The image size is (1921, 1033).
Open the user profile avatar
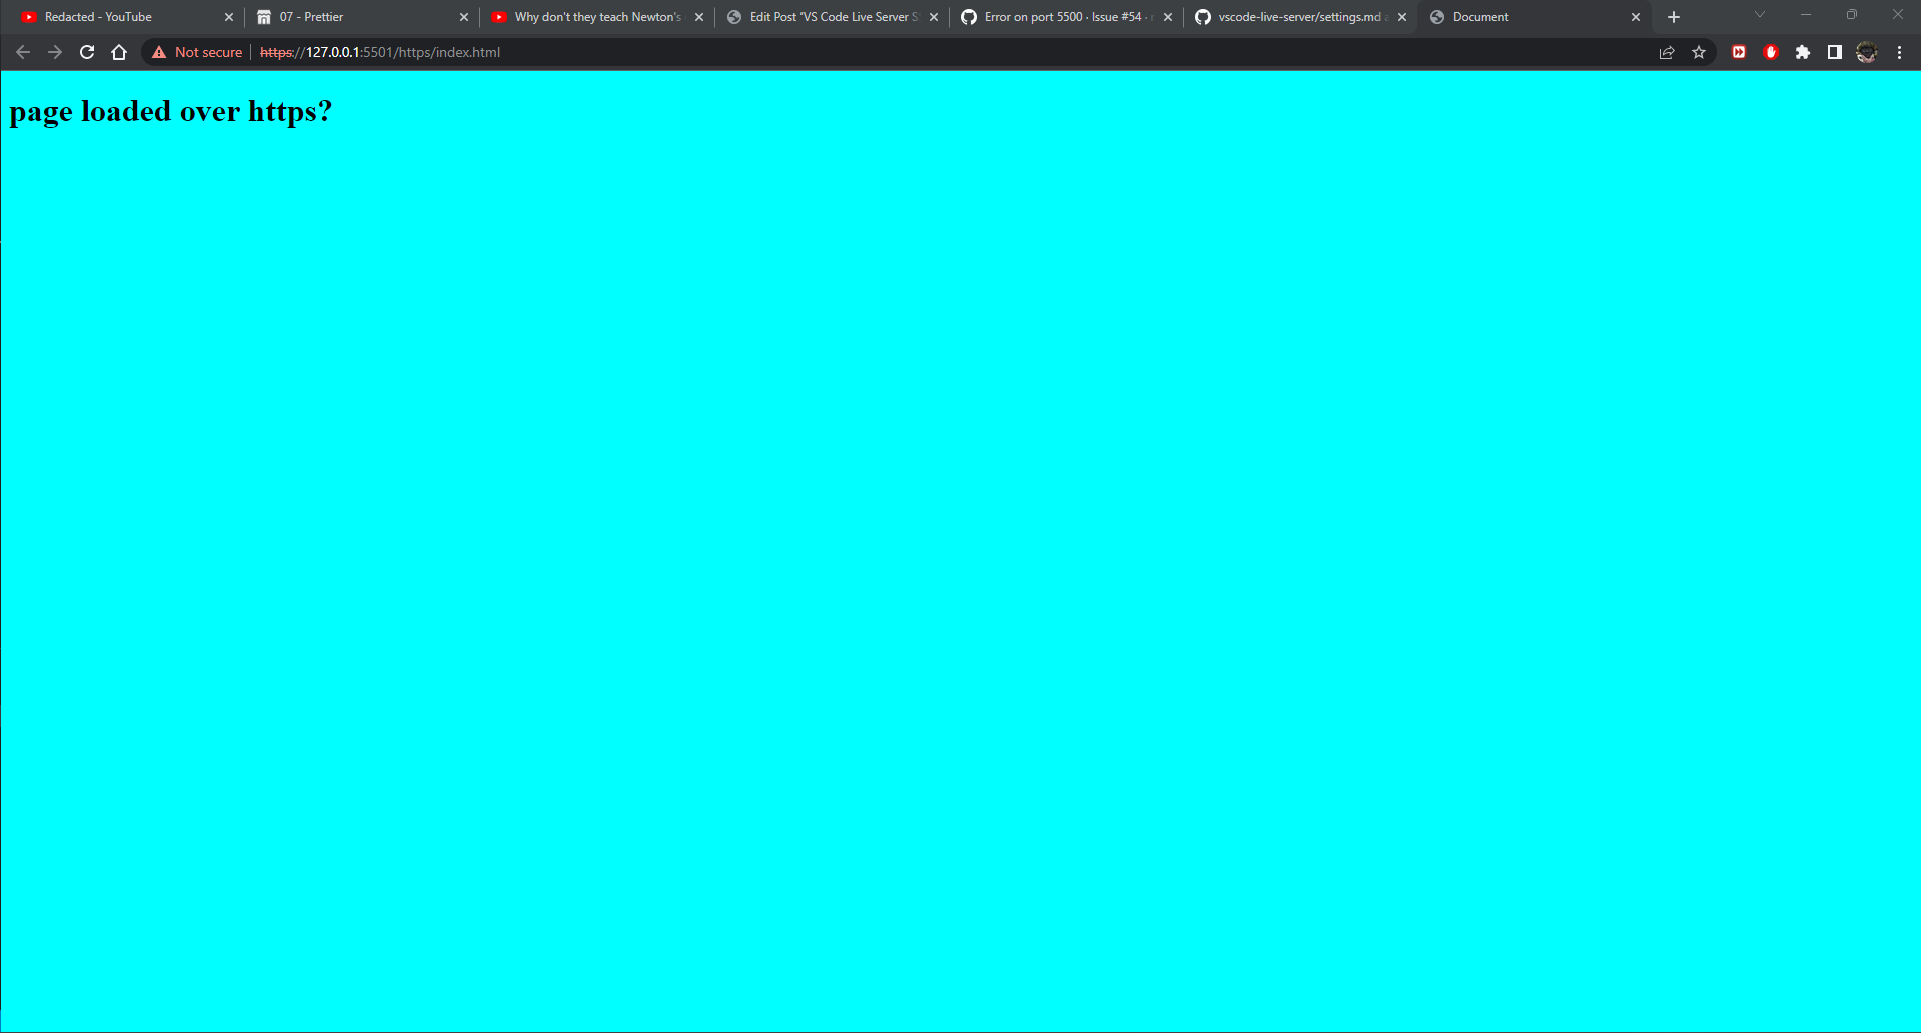1867,52
